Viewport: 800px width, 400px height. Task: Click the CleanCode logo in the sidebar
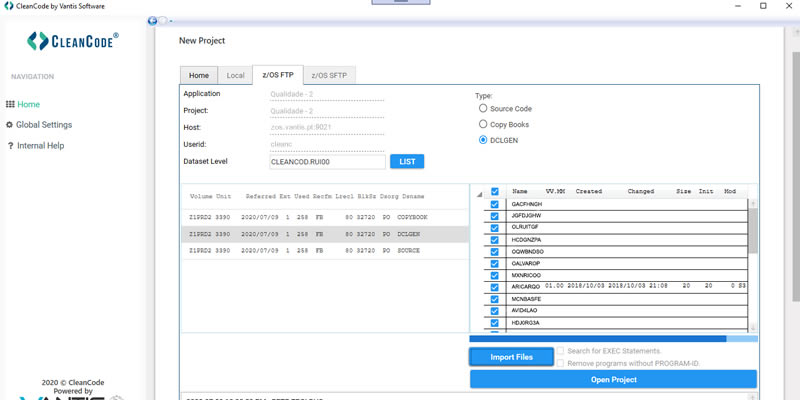pyautogui.click(x=73, y=41)
